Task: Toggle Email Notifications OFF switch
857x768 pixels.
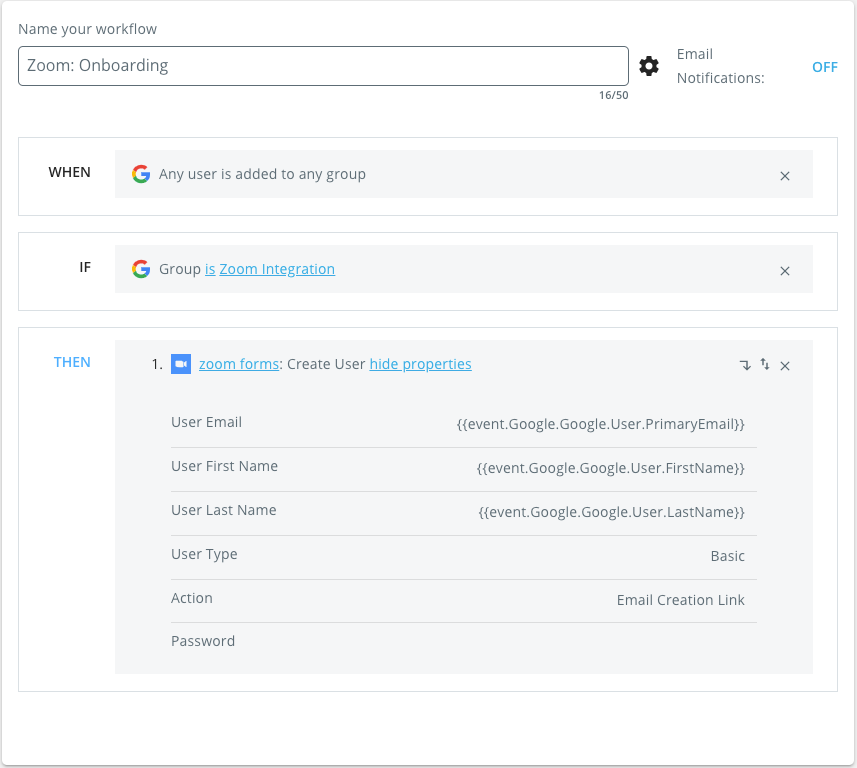Action: click(x=824, y=67)
